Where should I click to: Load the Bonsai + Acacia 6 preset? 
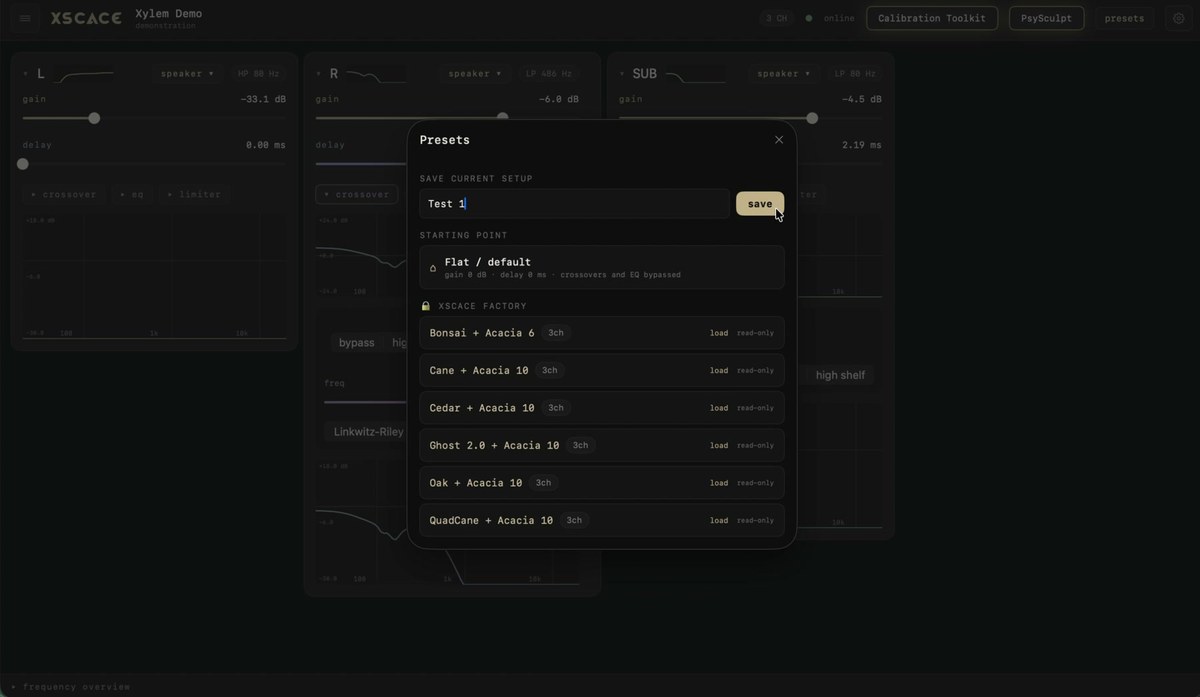coord(719,333)
